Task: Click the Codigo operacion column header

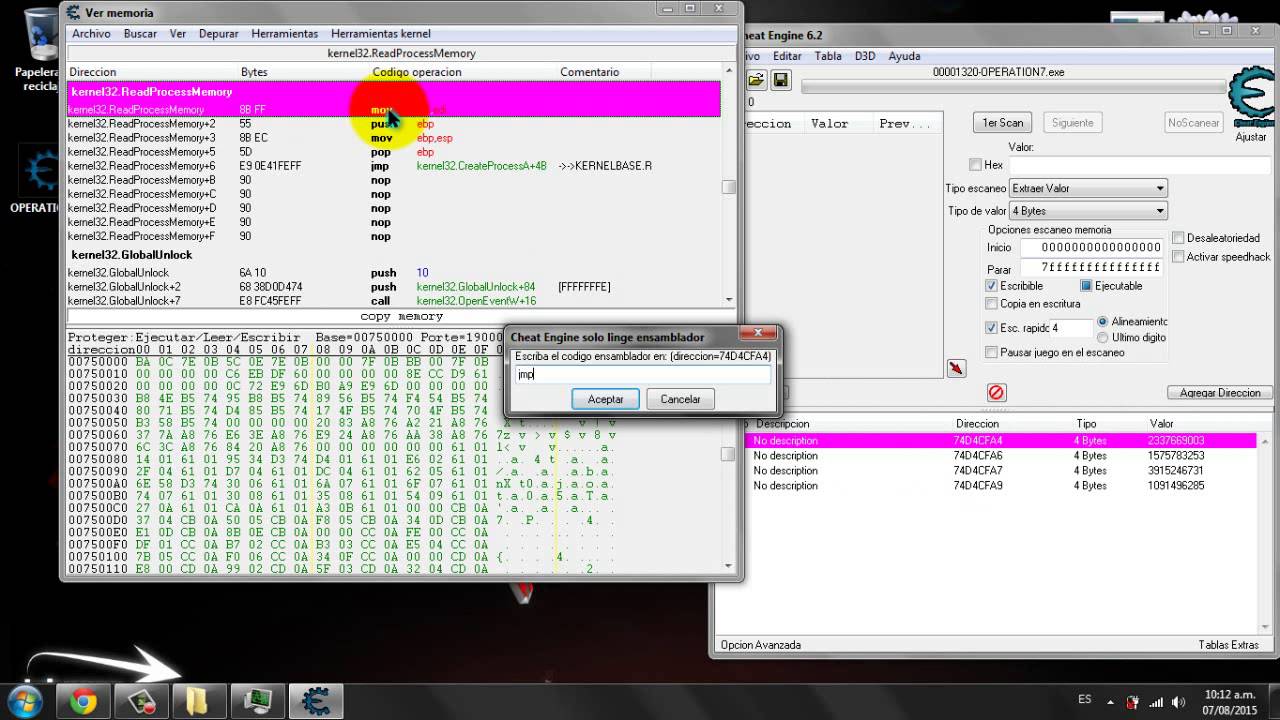Action: [x=417, y=72]
